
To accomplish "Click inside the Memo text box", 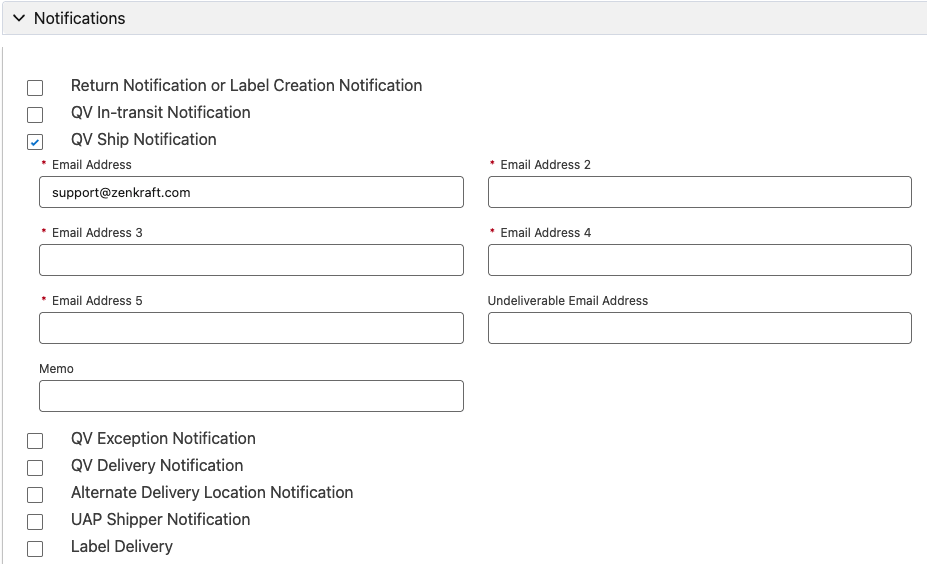I will tap(251, 396).
